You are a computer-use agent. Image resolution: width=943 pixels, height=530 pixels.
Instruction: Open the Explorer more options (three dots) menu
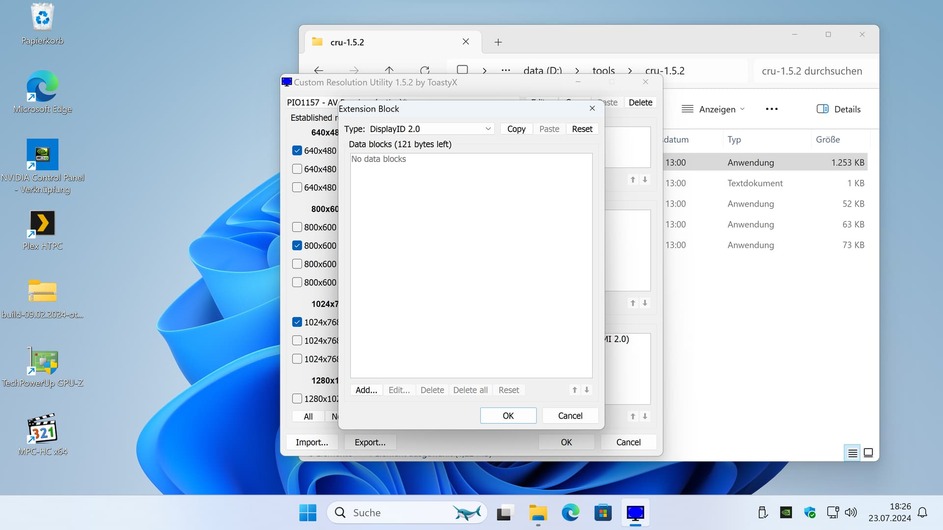point(771,109)
